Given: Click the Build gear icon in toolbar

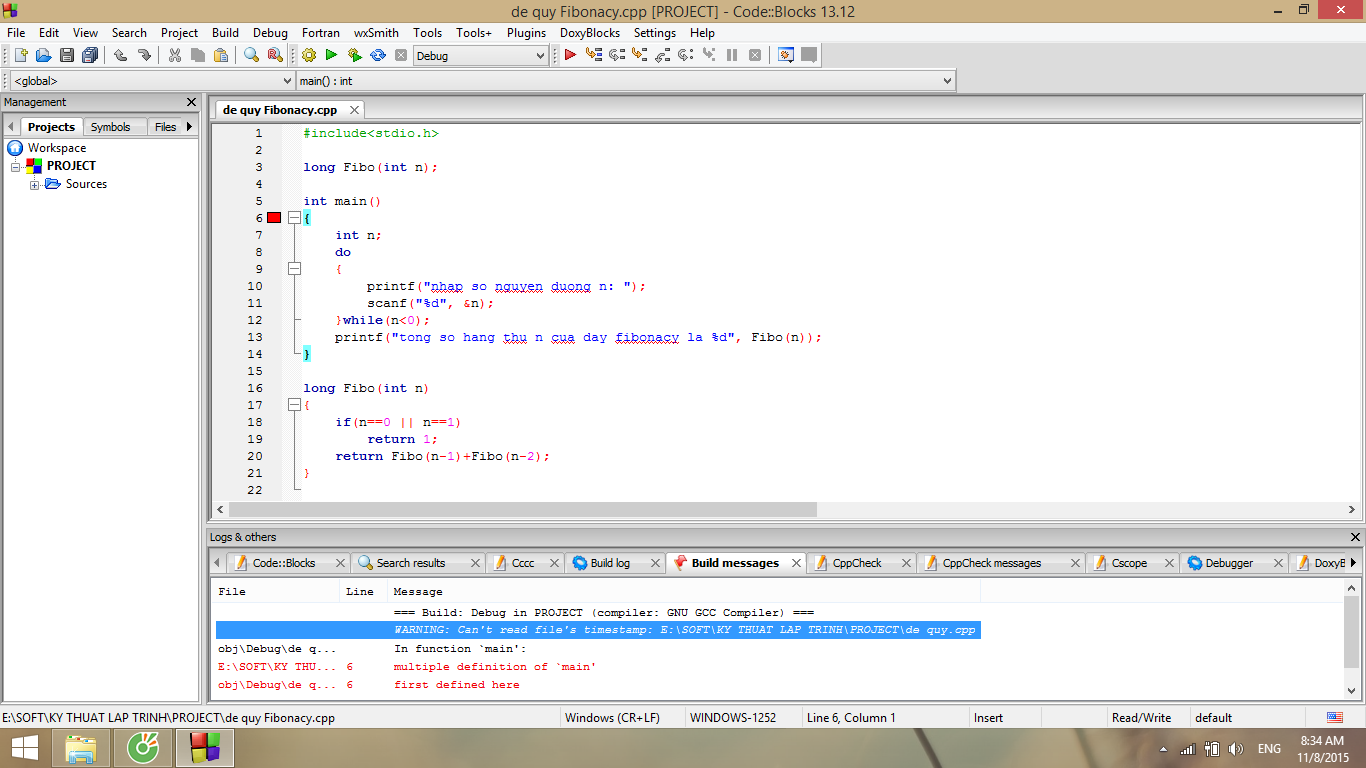Looking at the screenshot, I should (x=309, y=56).
